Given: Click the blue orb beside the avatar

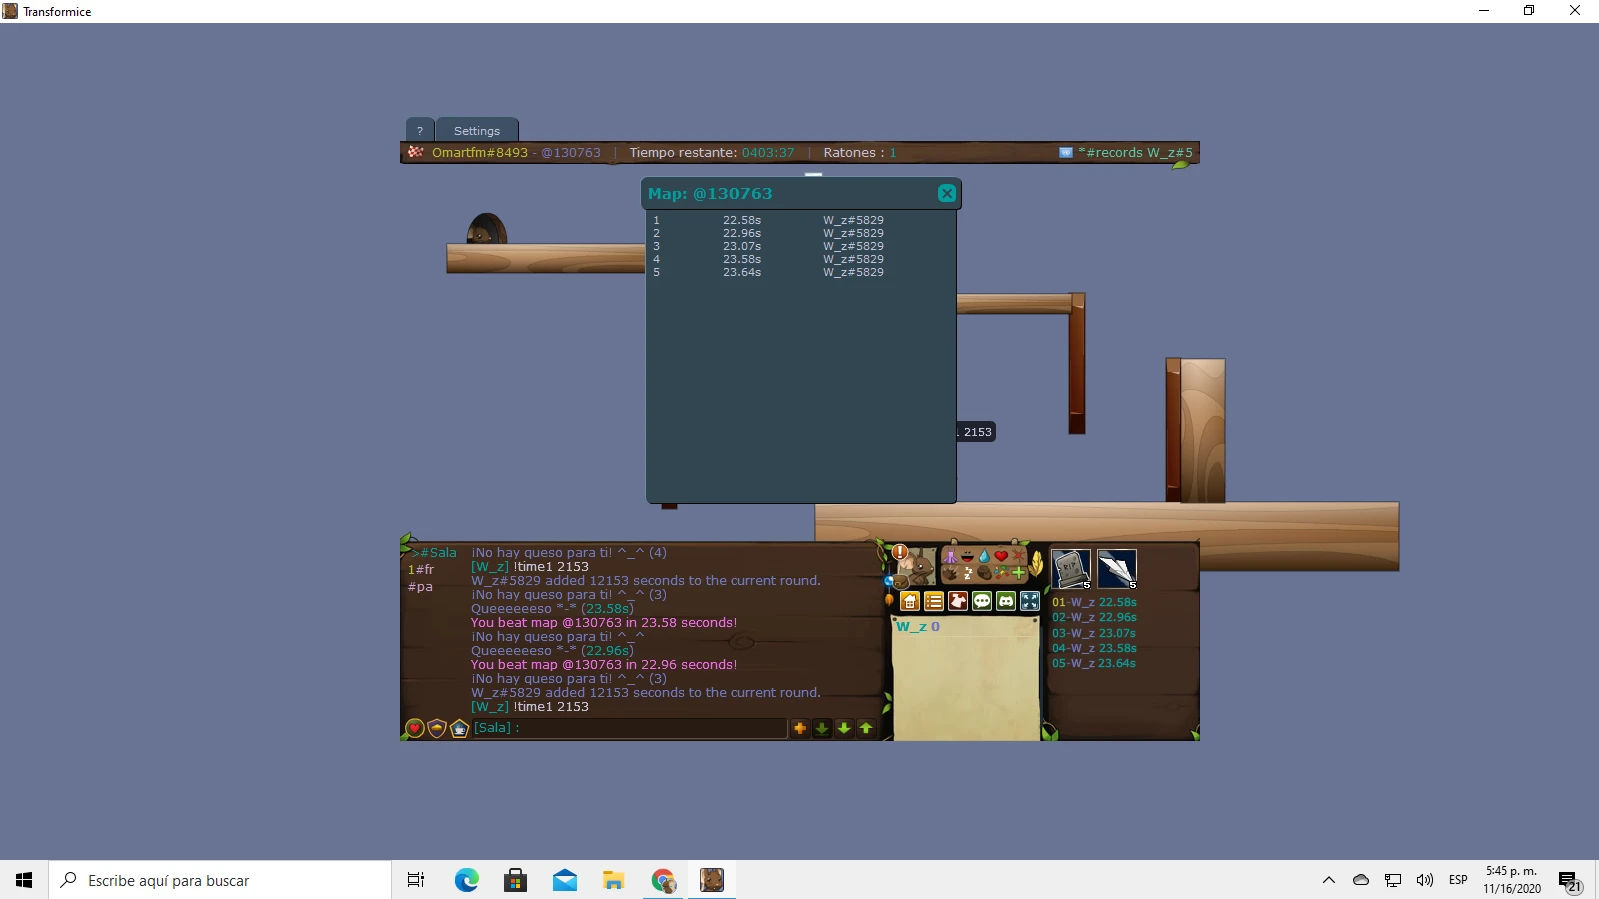Looking at the screenshot, I should [888, 580].
